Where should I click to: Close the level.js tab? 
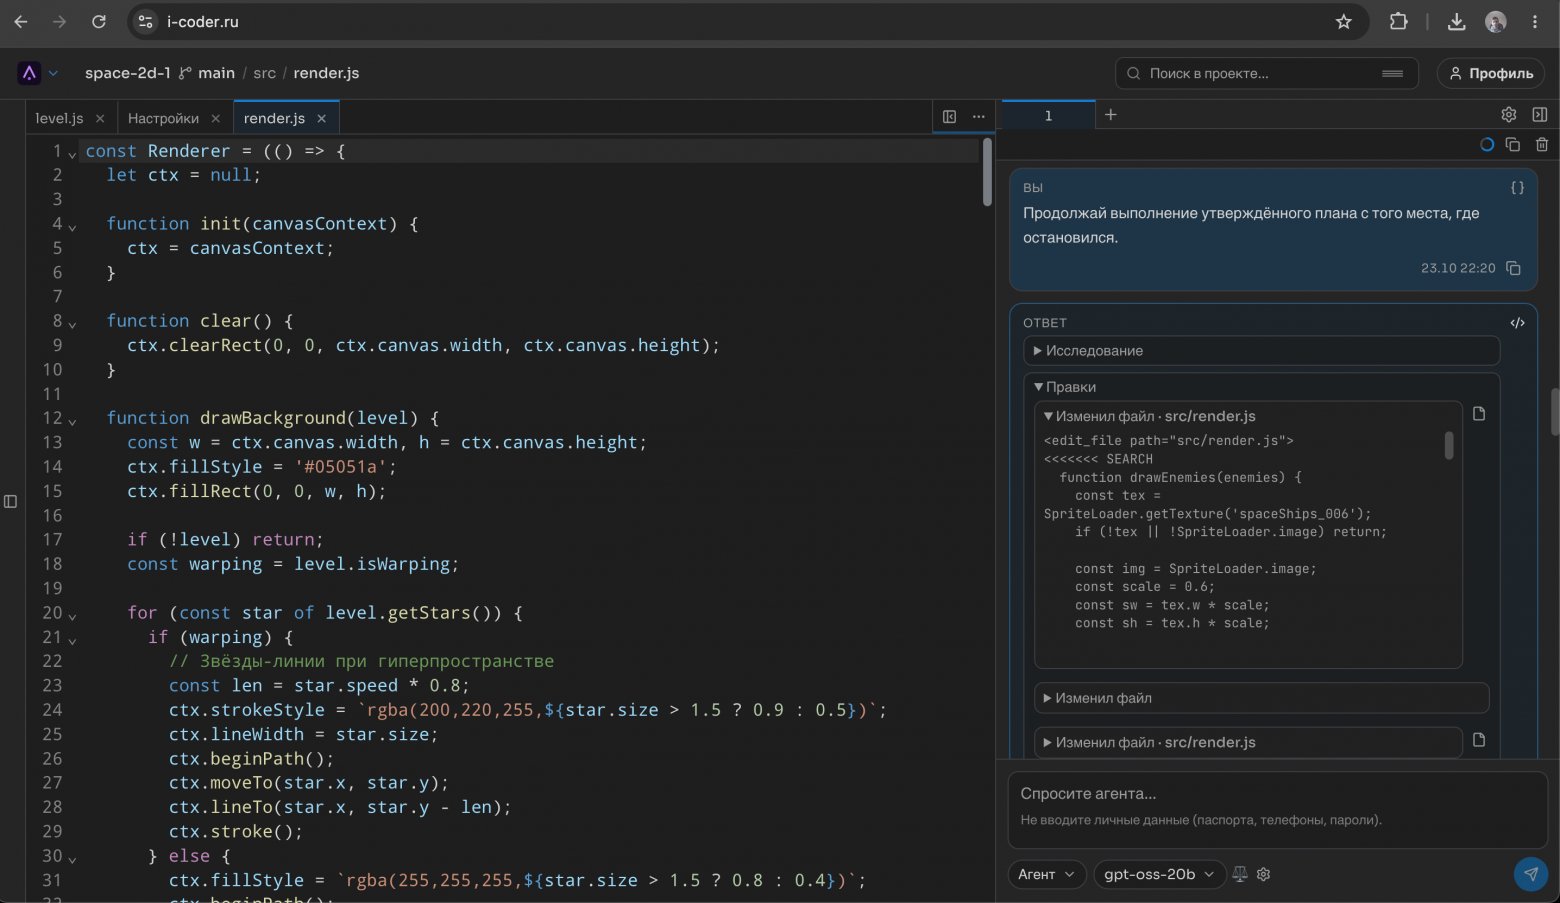click(x=100, y=118)
